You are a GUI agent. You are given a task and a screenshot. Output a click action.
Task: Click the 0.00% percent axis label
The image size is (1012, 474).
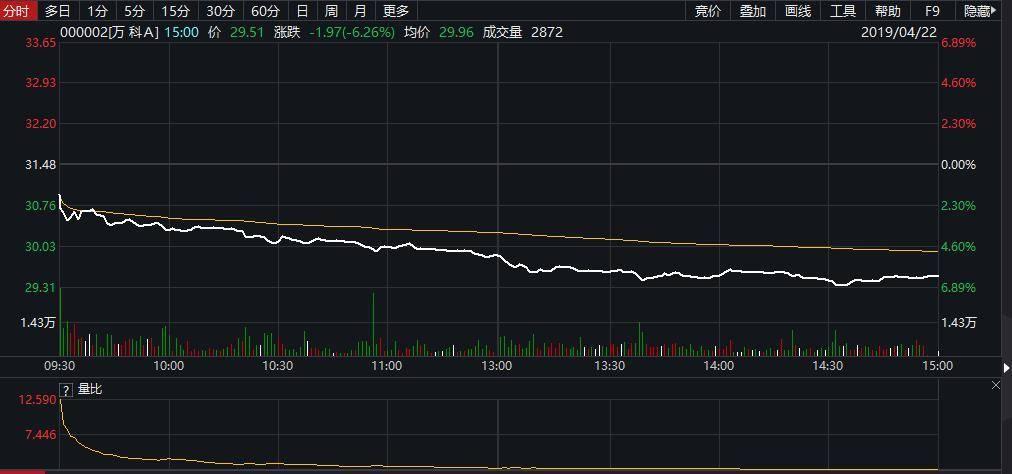tap(958, 165)
